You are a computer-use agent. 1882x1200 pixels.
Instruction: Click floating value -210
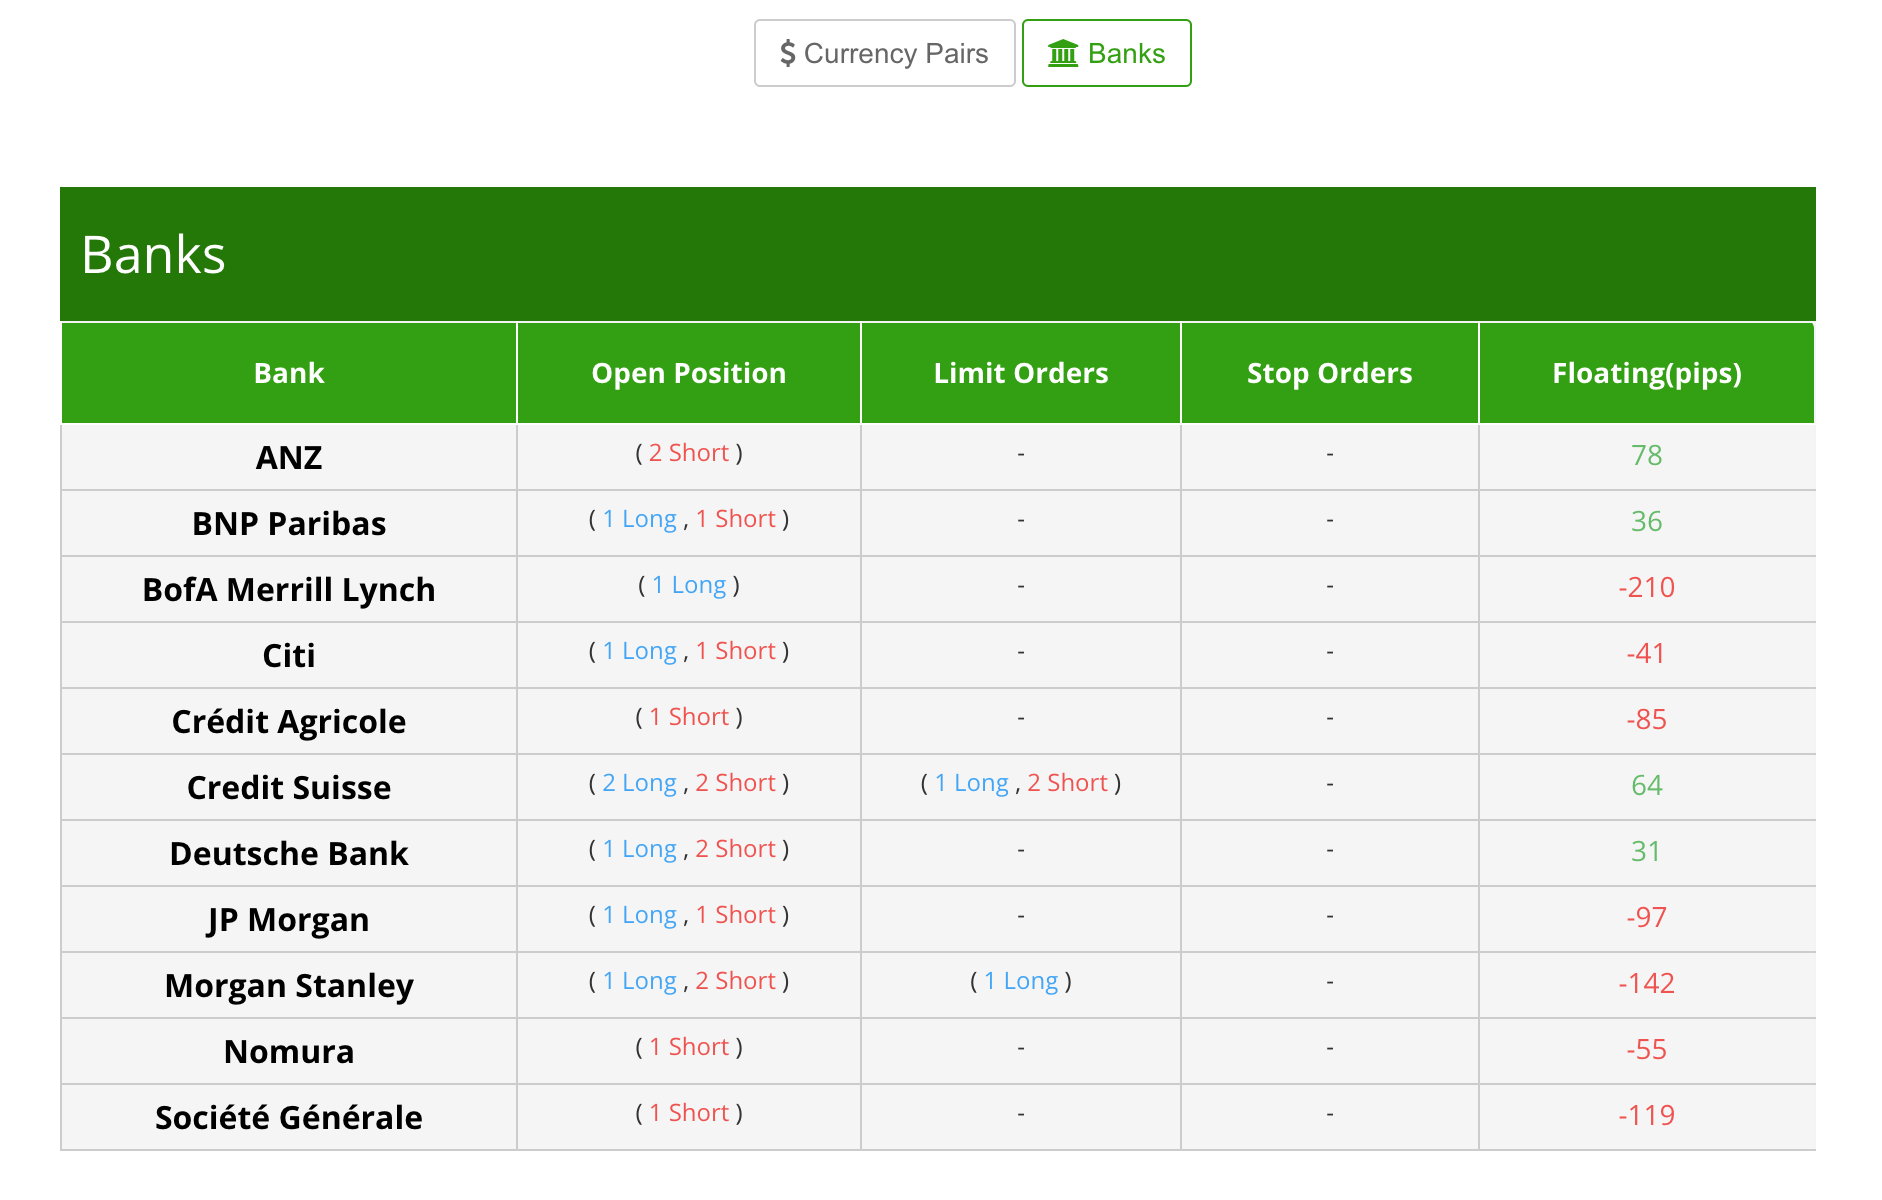[x=1647, y=587]
